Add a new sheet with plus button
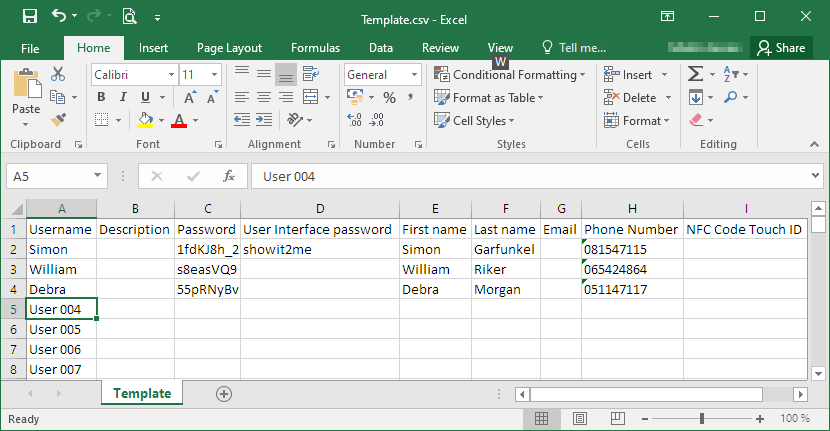The height and width of the screenshot is (431, 830). pyautogui.click(x=224, y=394)
